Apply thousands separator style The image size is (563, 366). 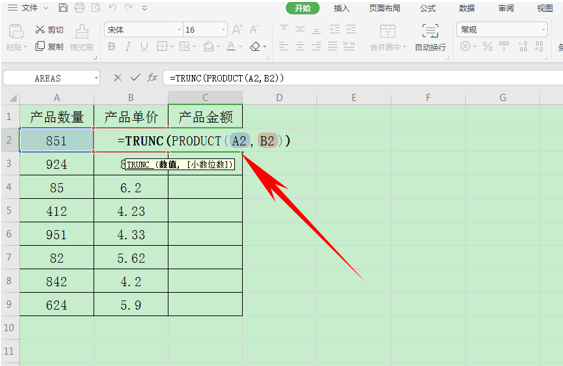504,46
